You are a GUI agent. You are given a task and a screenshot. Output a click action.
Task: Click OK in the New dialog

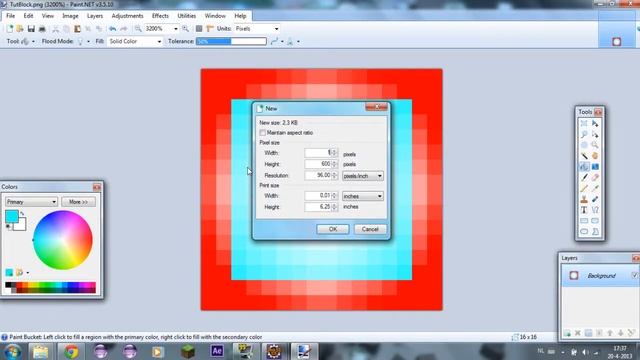[x=333, y=229]
